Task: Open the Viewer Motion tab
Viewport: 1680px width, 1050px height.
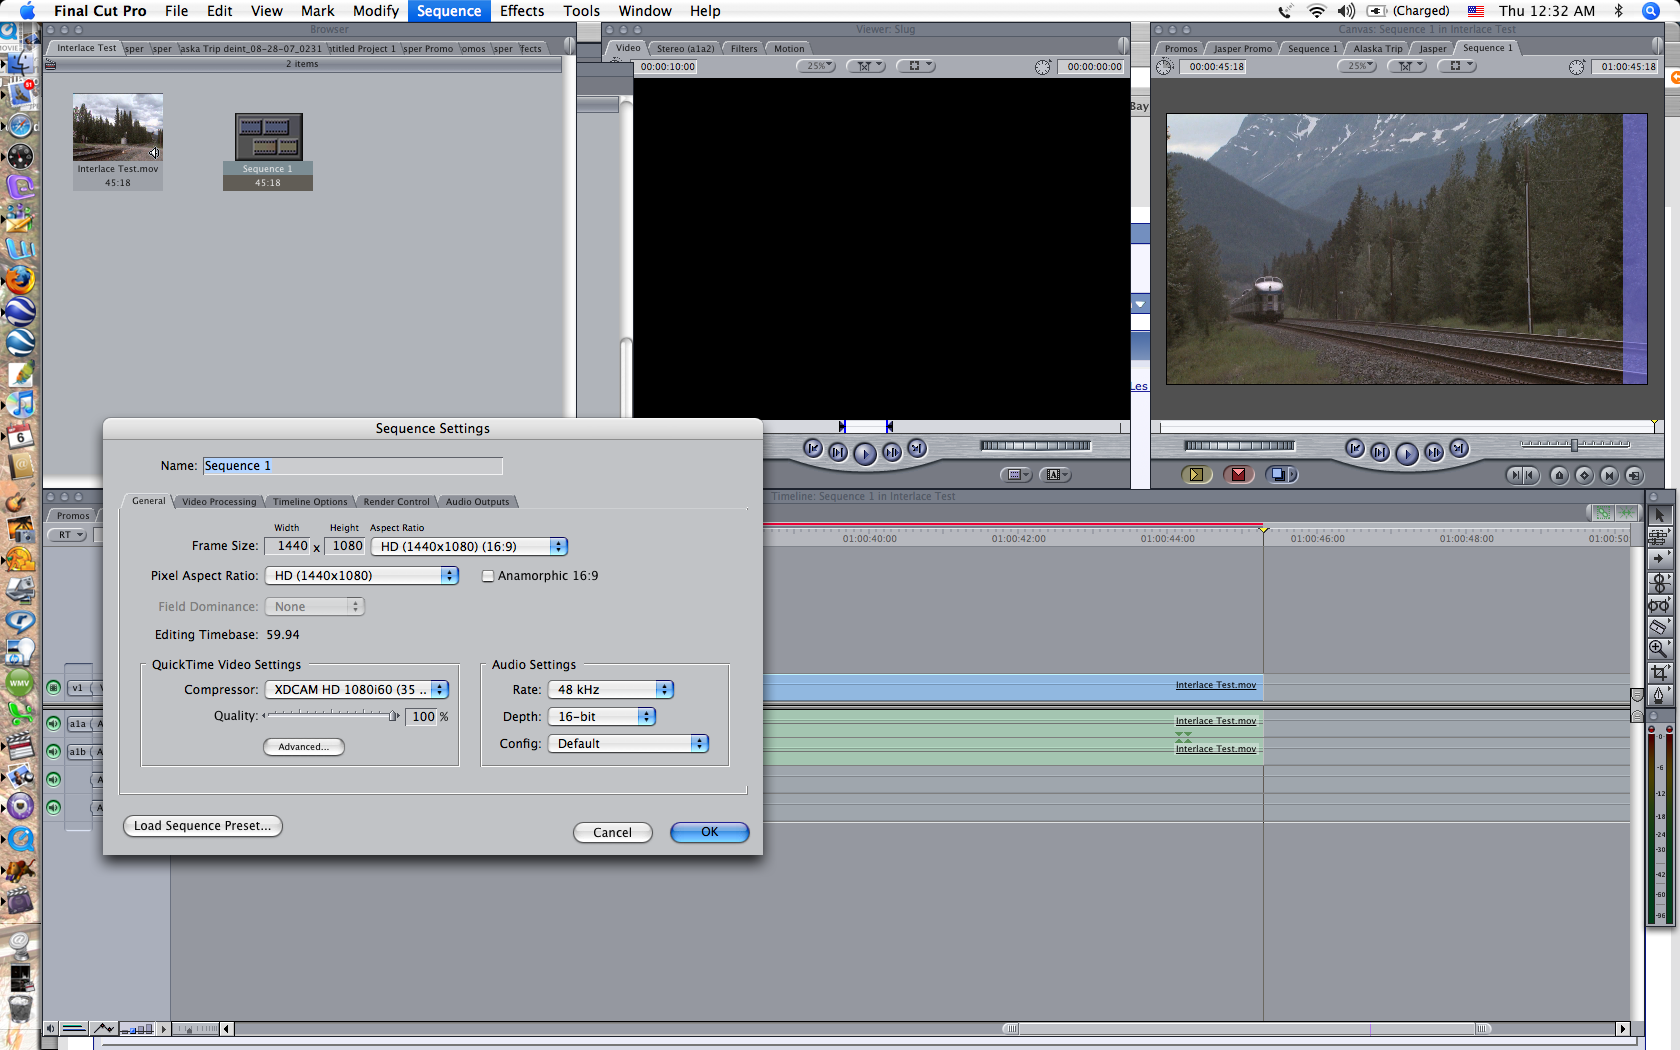Action: pos(789,48)
